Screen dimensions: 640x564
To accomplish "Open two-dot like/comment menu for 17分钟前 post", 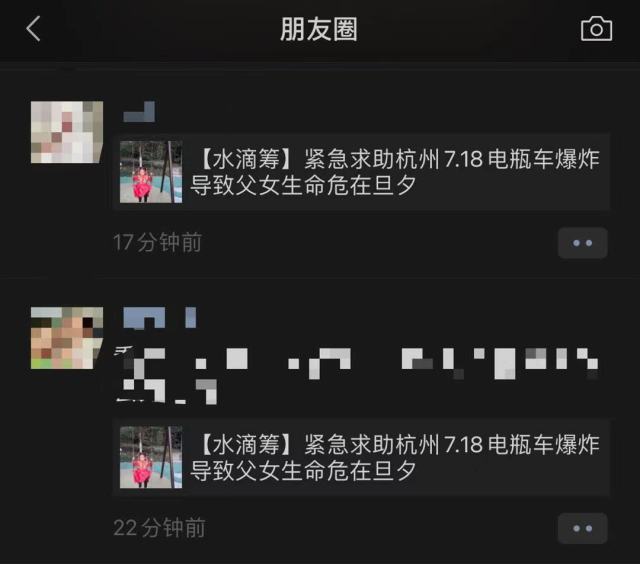I will 582,243.
